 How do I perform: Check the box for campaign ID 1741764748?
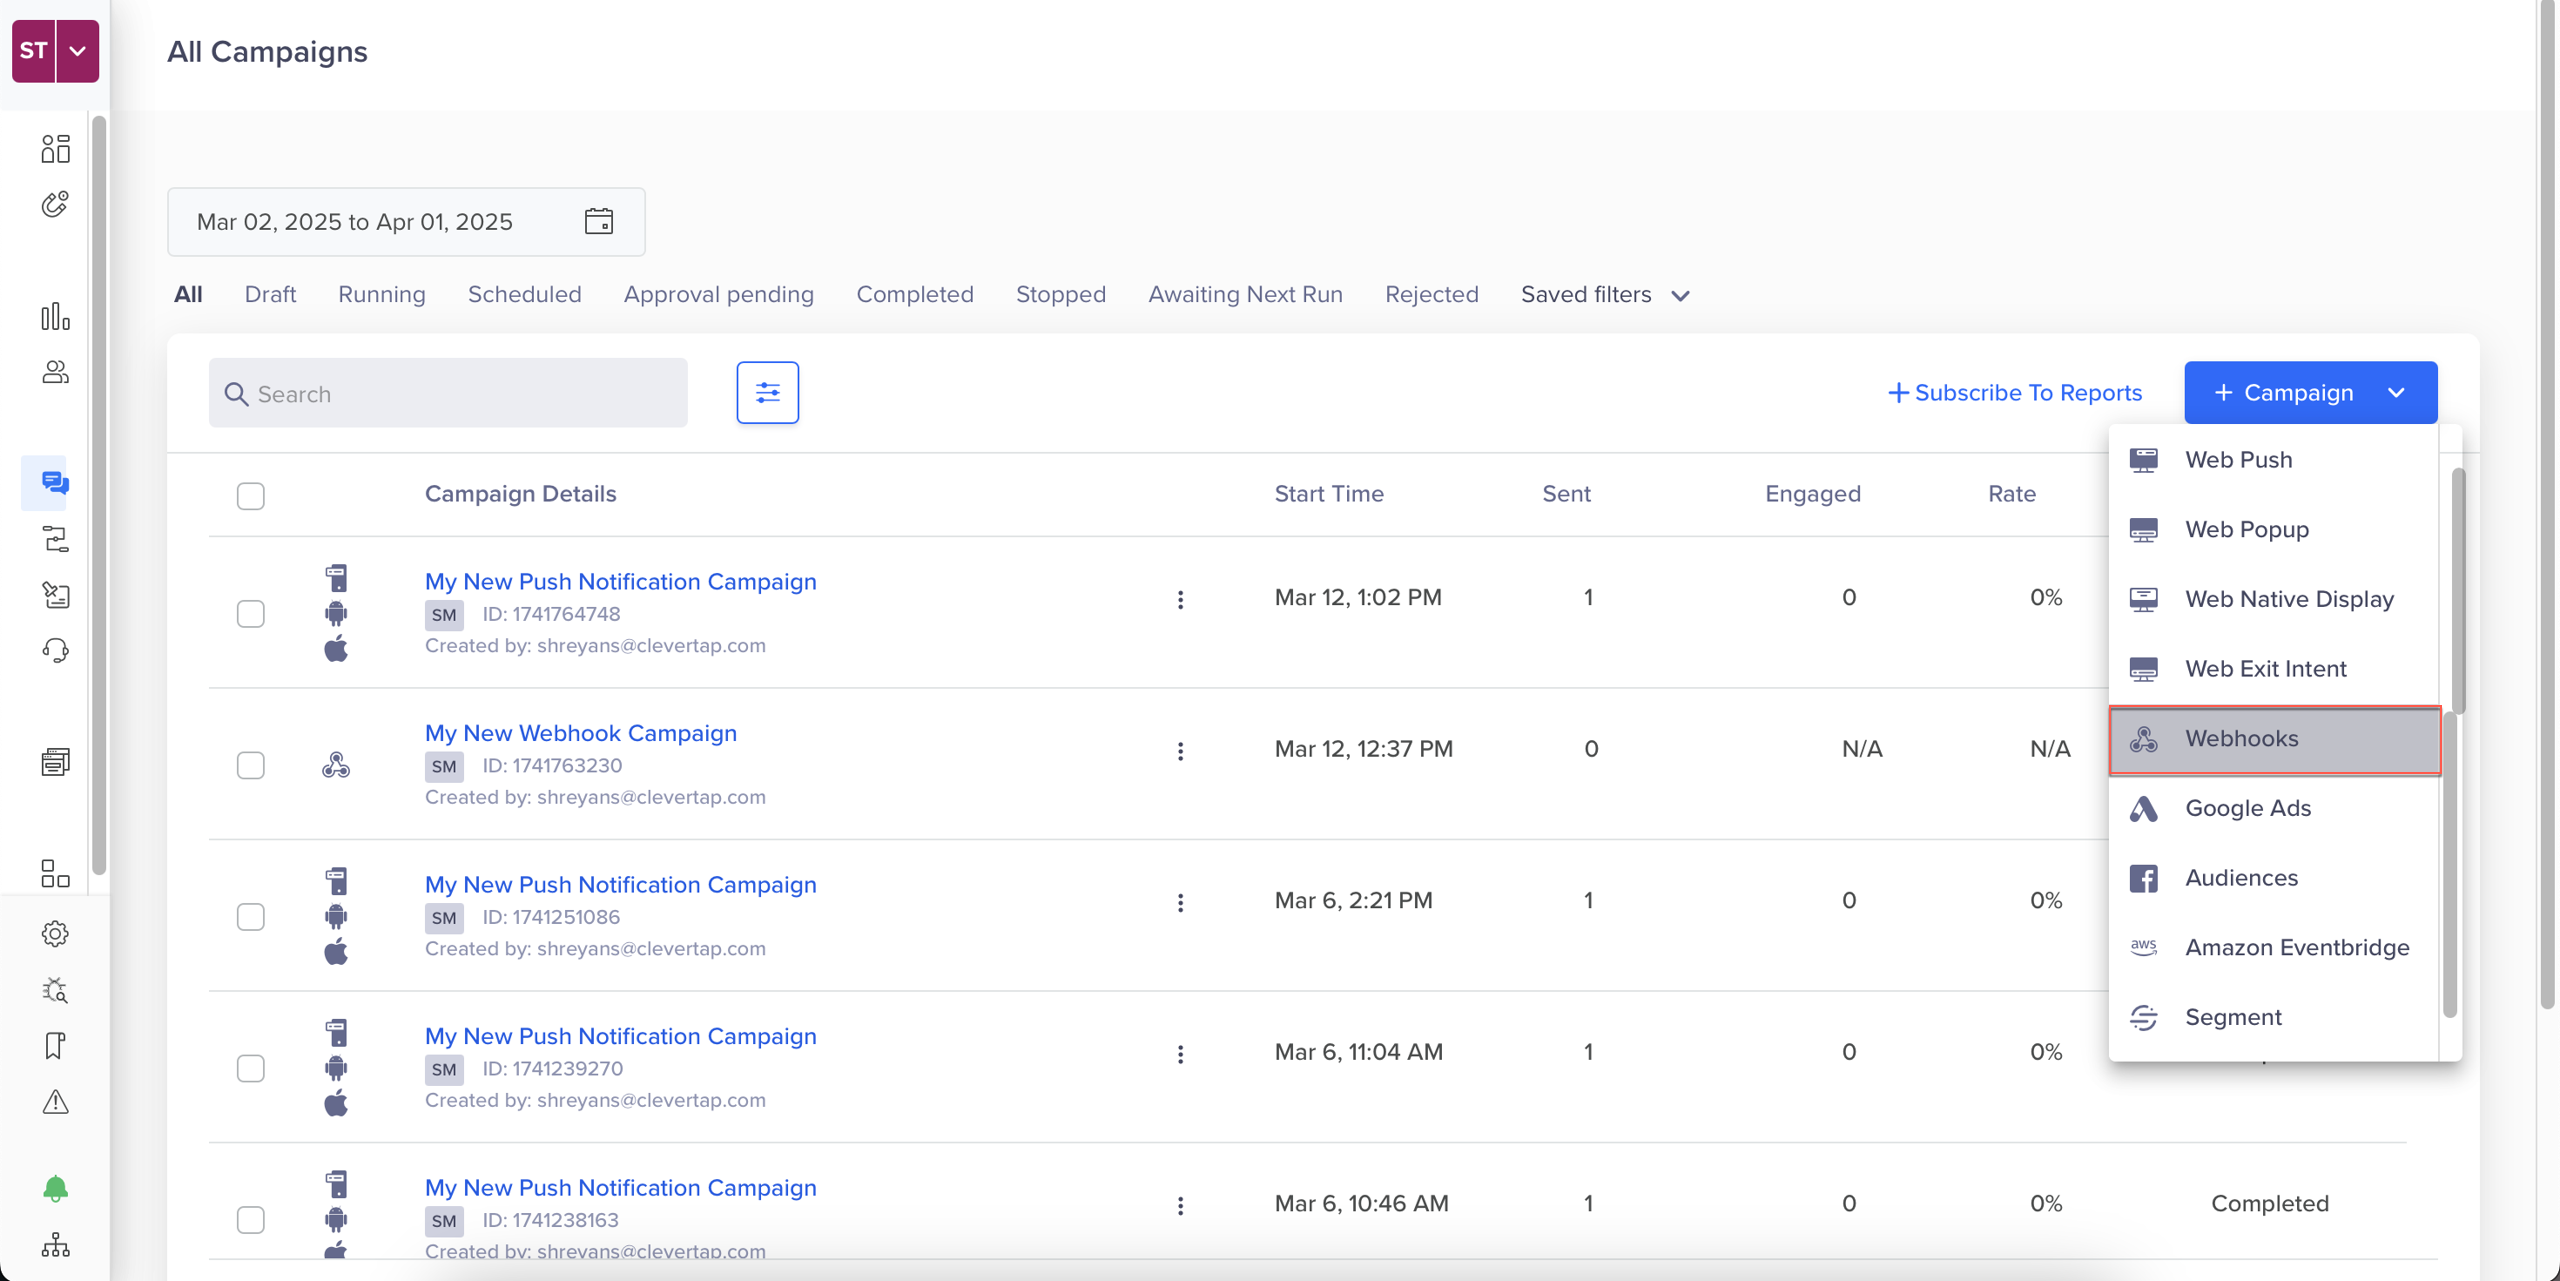251,613
